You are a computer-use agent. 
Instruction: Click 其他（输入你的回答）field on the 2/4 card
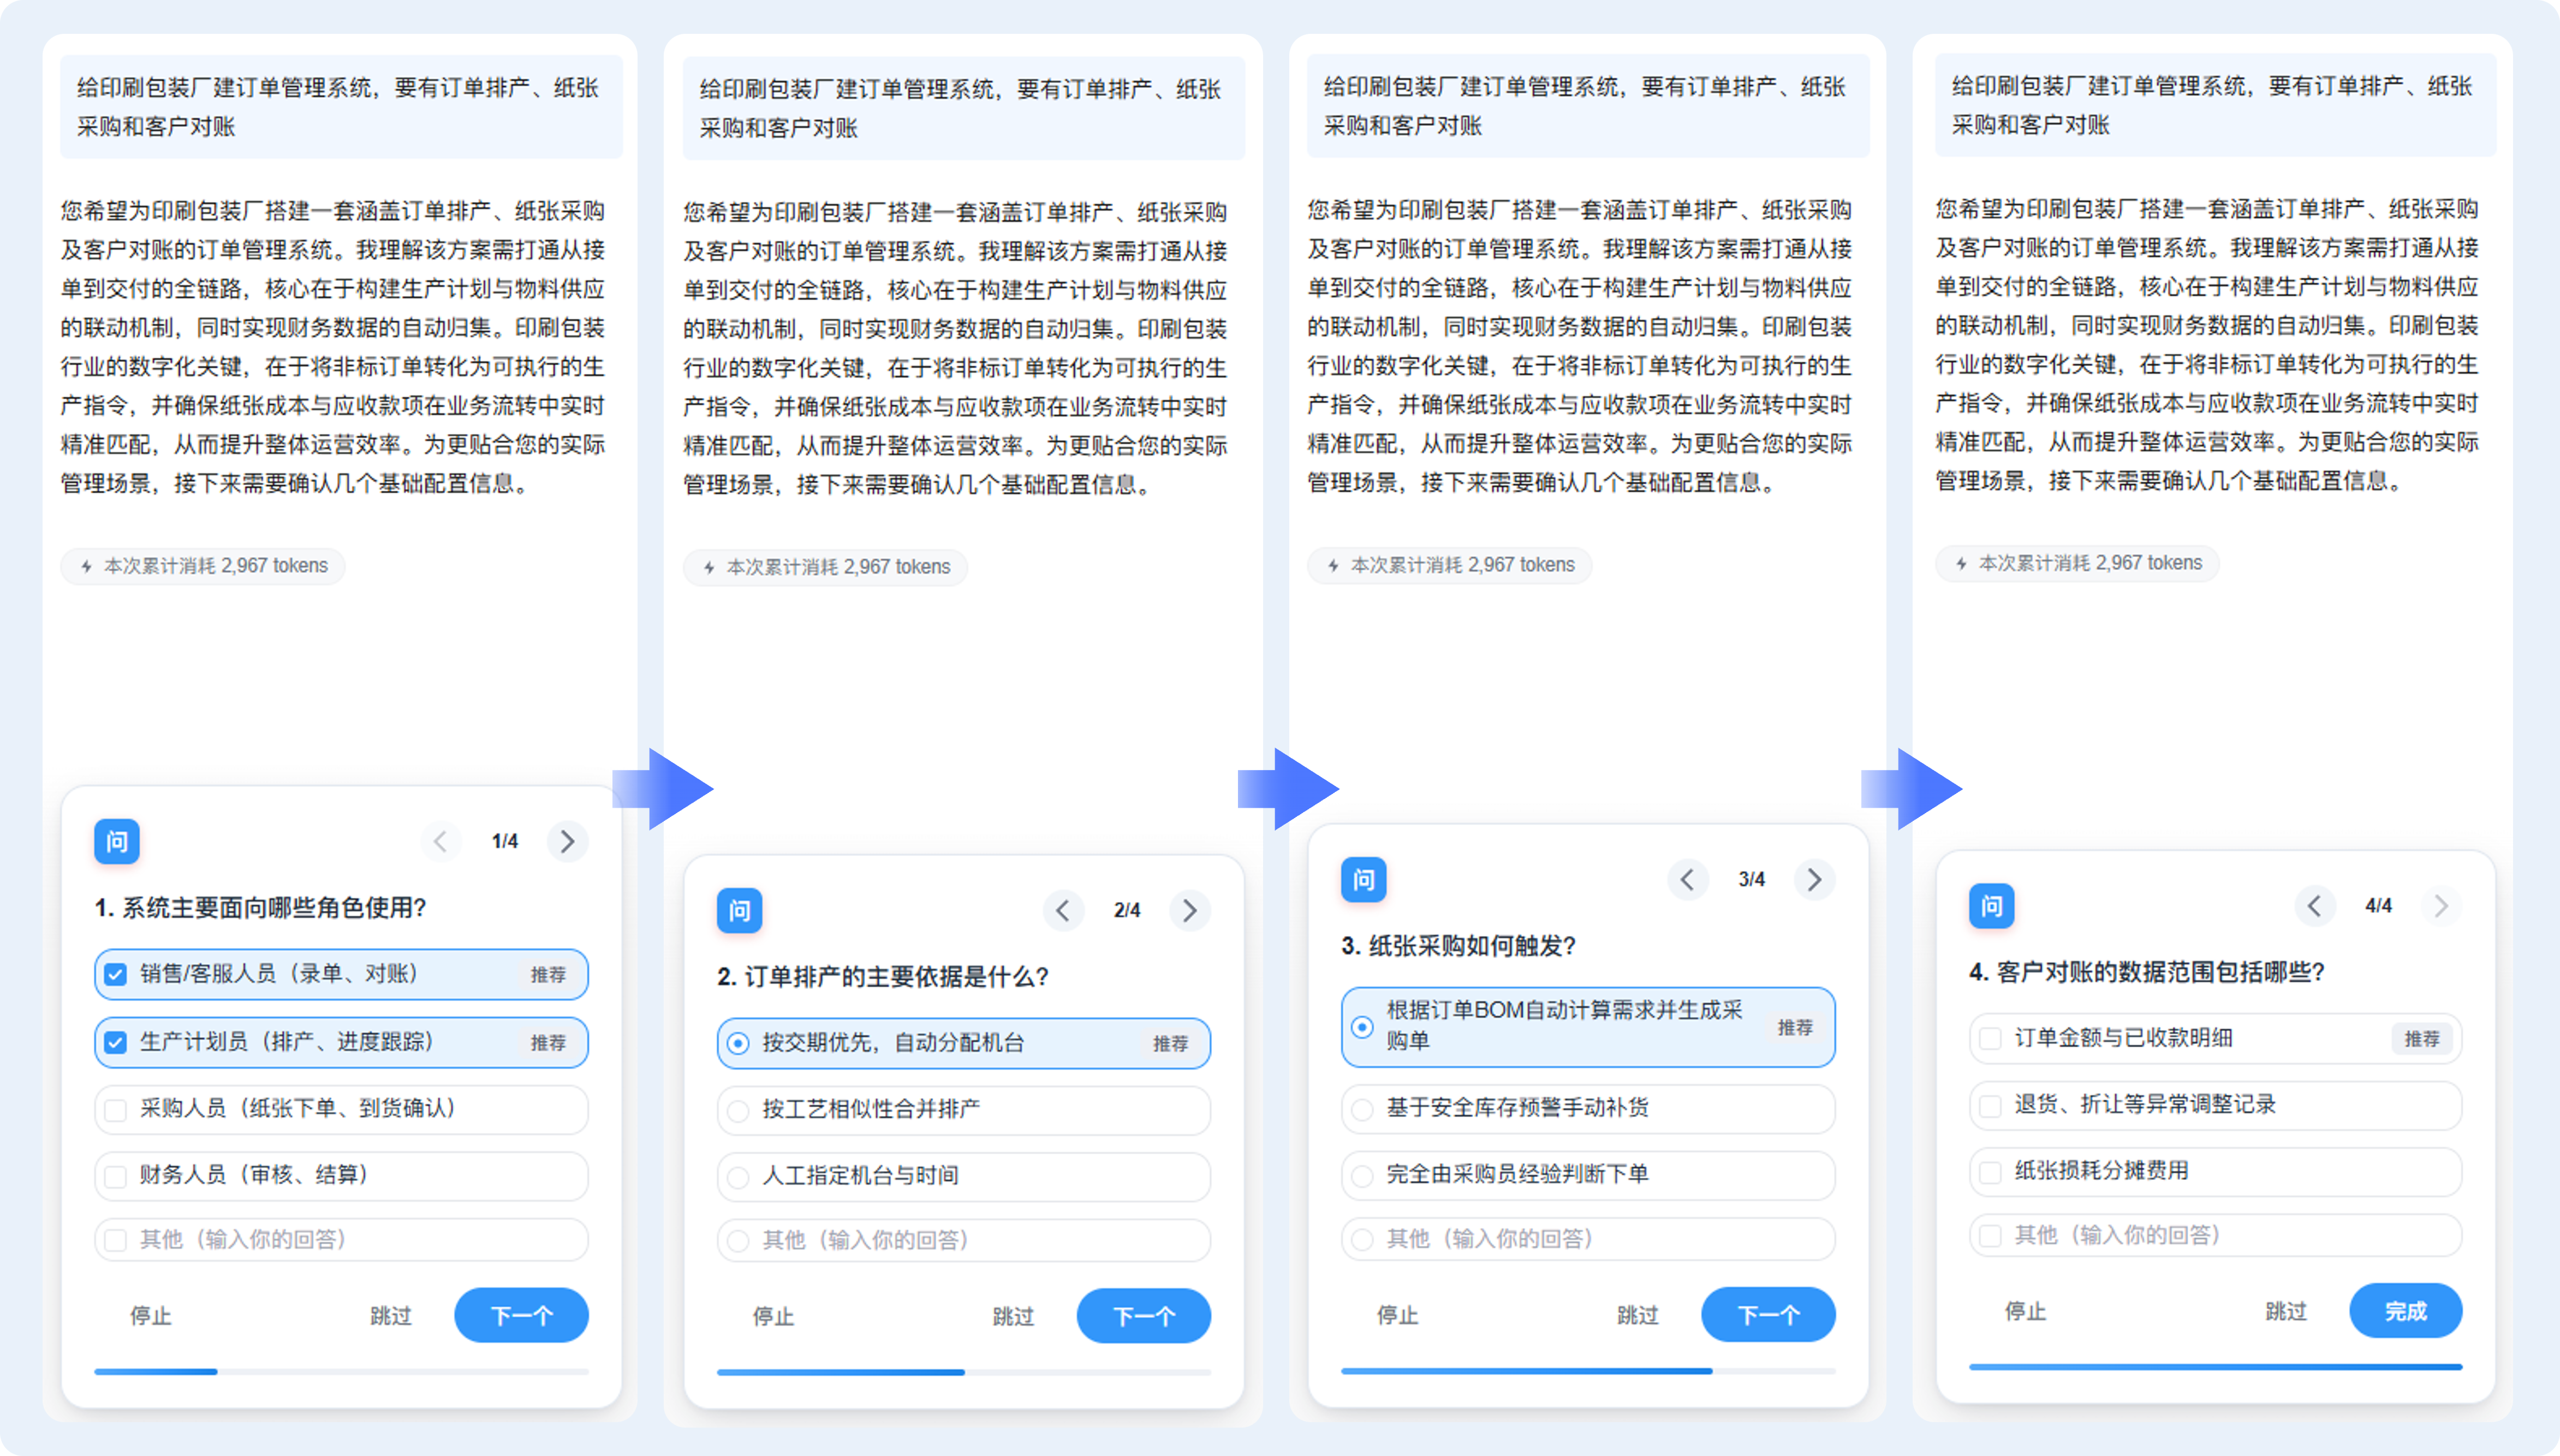click(964, 1241)
